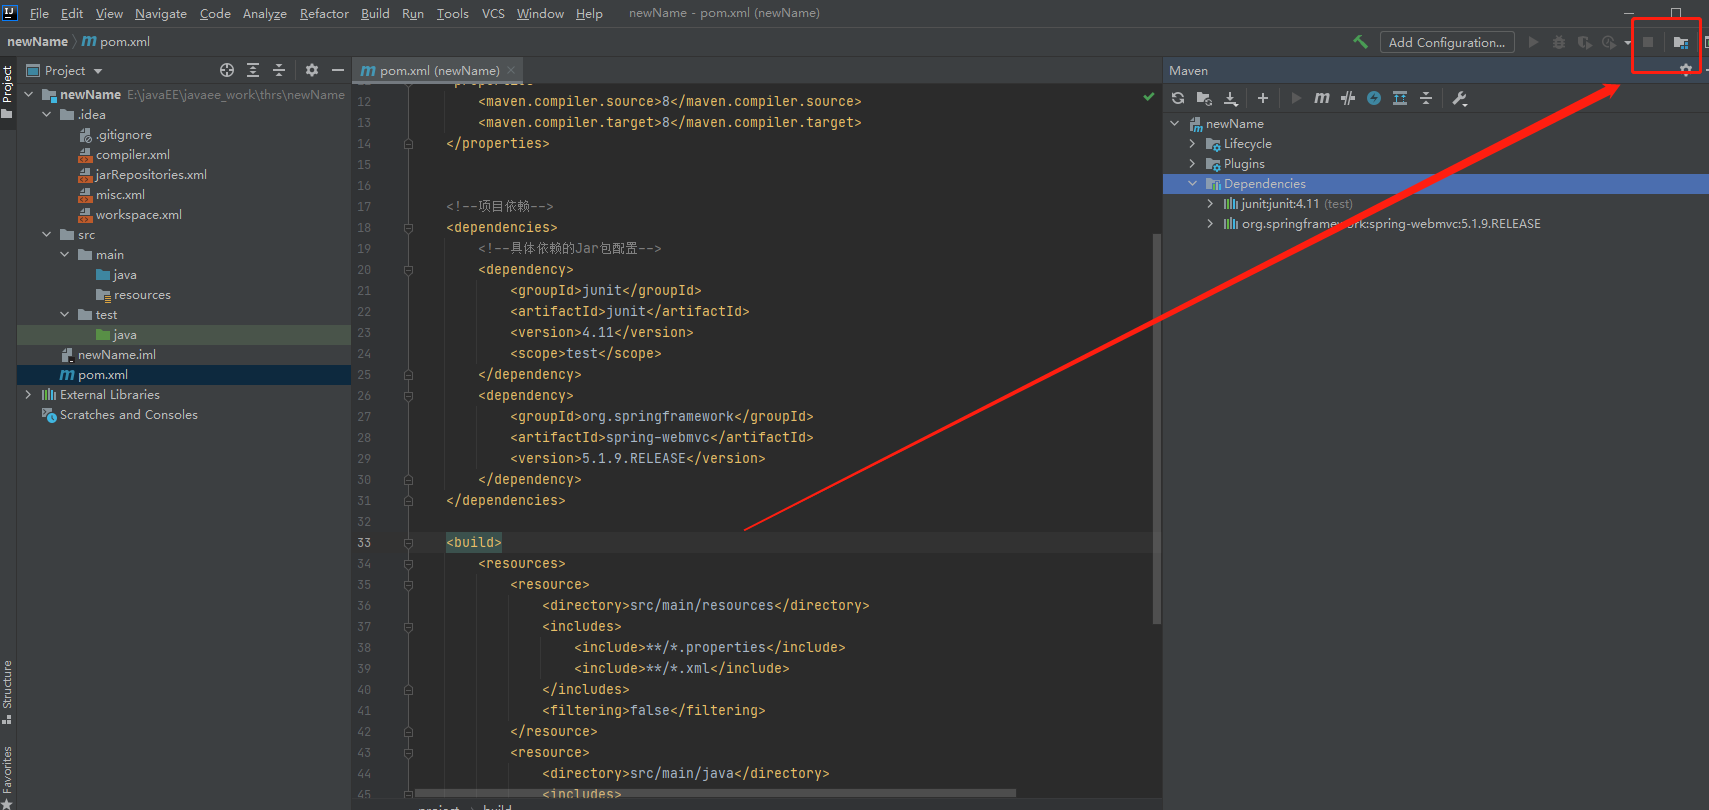Collapse the test folder
Viewport: 1709px width, 810px height.
[65, 315]
